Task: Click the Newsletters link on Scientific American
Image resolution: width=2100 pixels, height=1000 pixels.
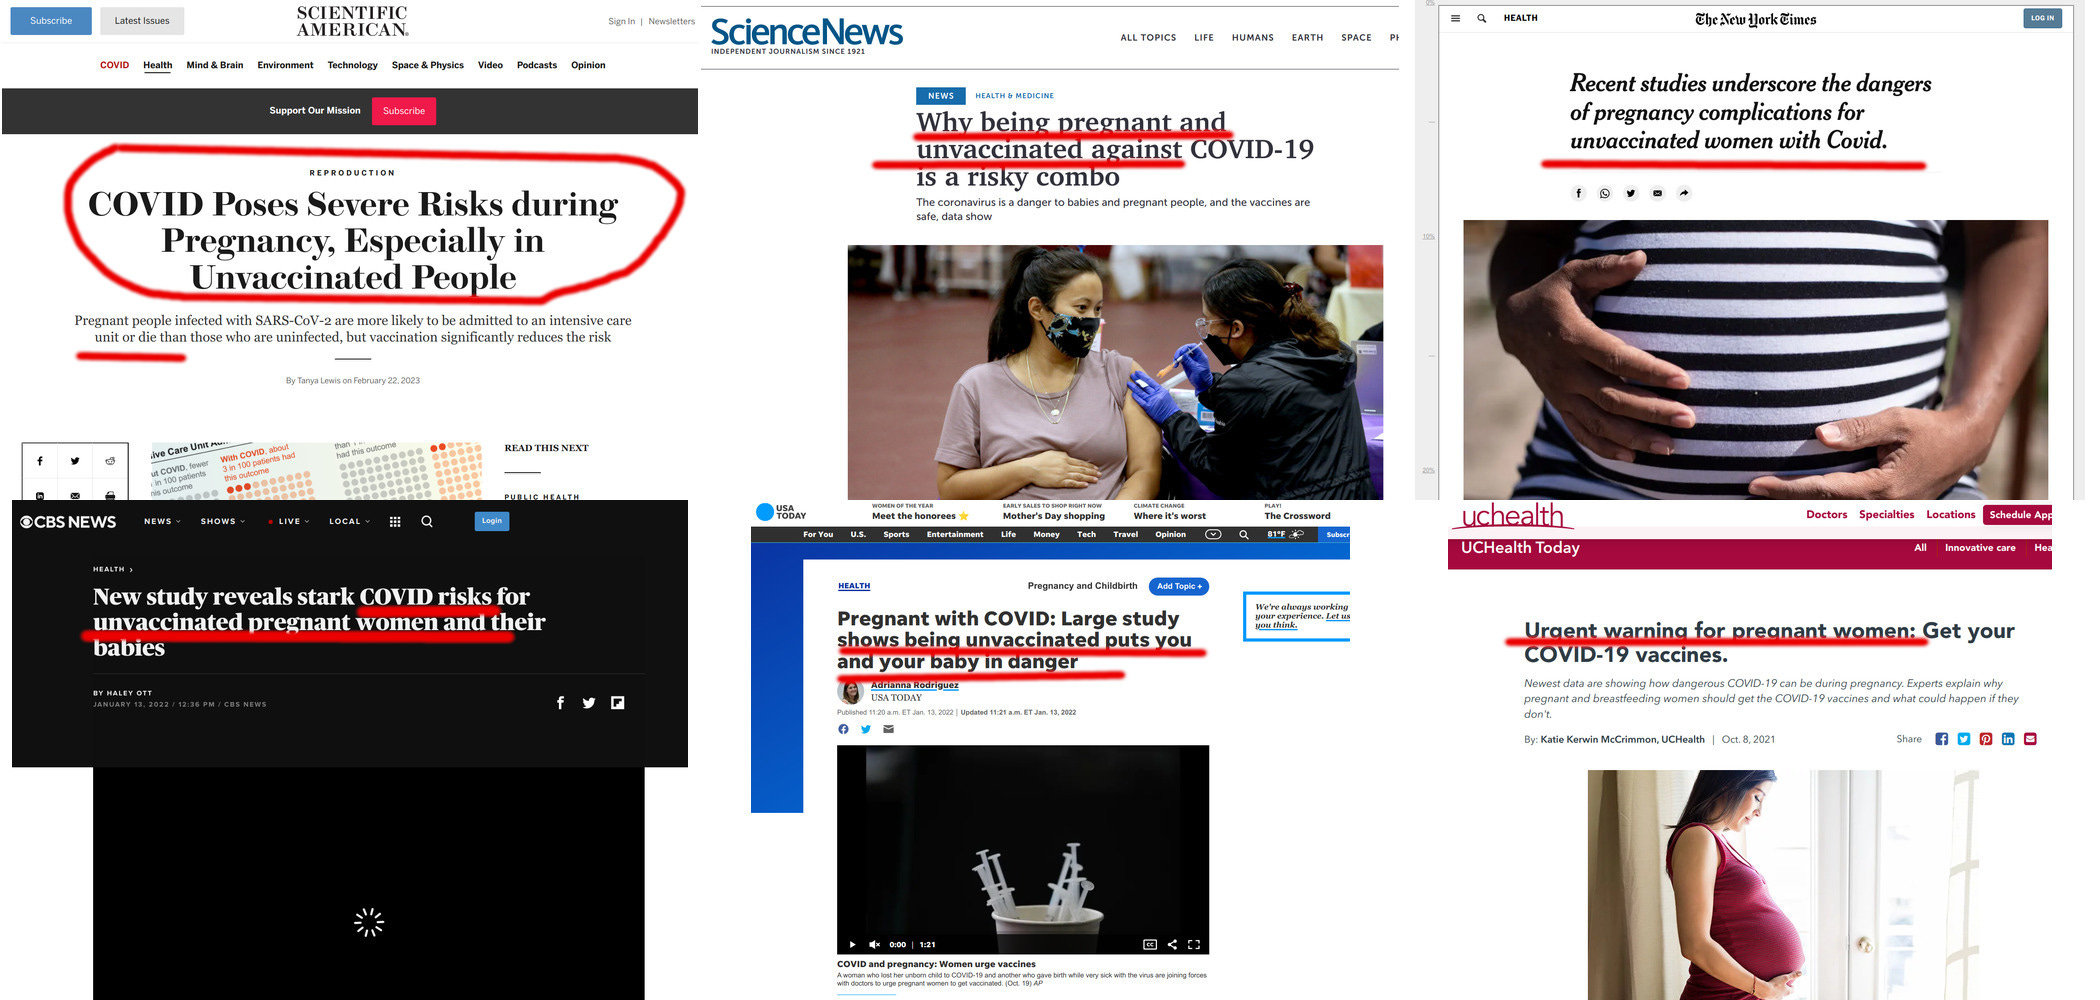Action: click(x=671, y=21)
